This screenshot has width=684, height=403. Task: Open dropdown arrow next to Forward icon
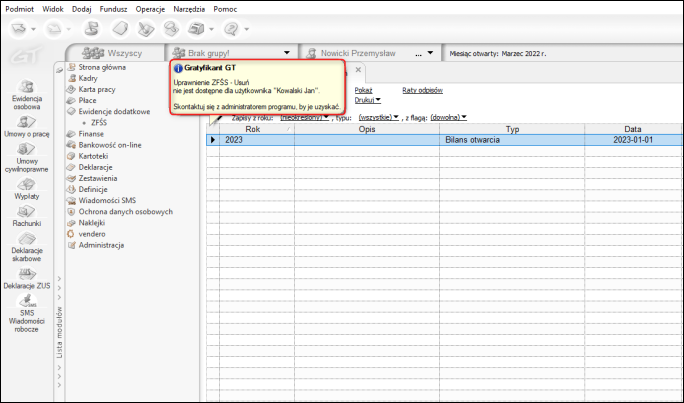point(68,29)
